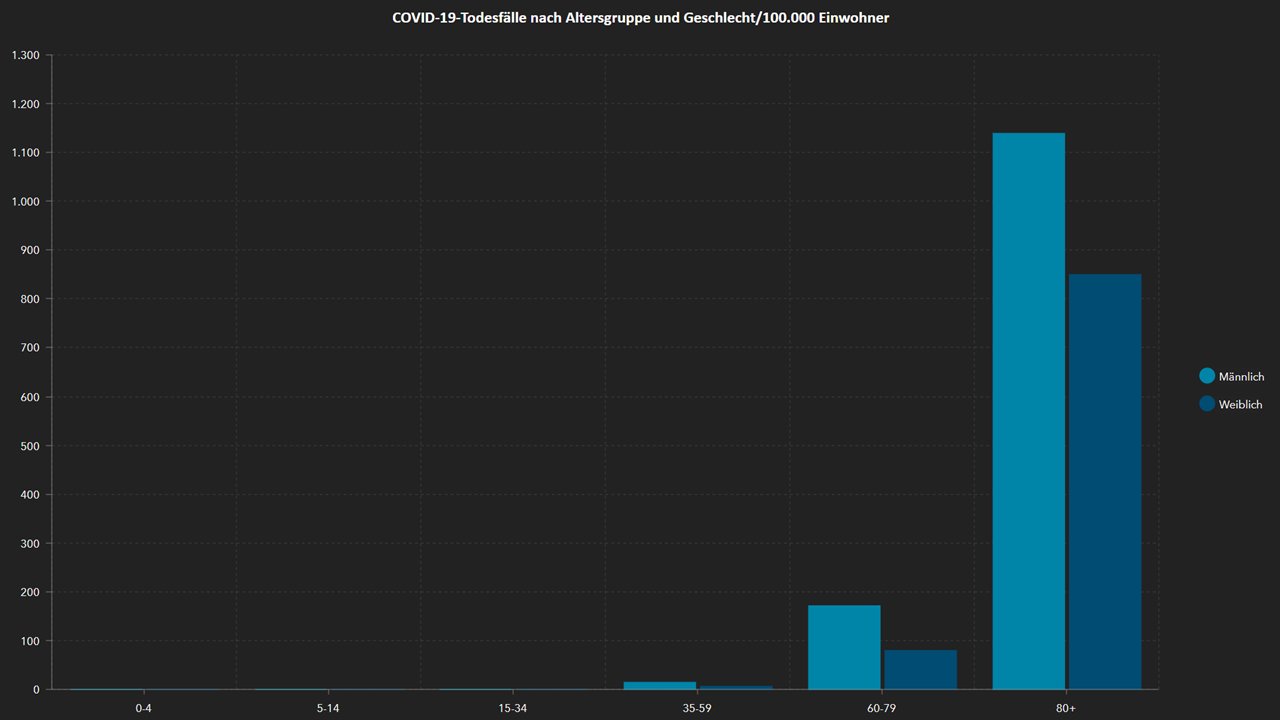Screen dimensions: 1280x720
Task: Select the male bar for ages 35-59
Action: 660,685
